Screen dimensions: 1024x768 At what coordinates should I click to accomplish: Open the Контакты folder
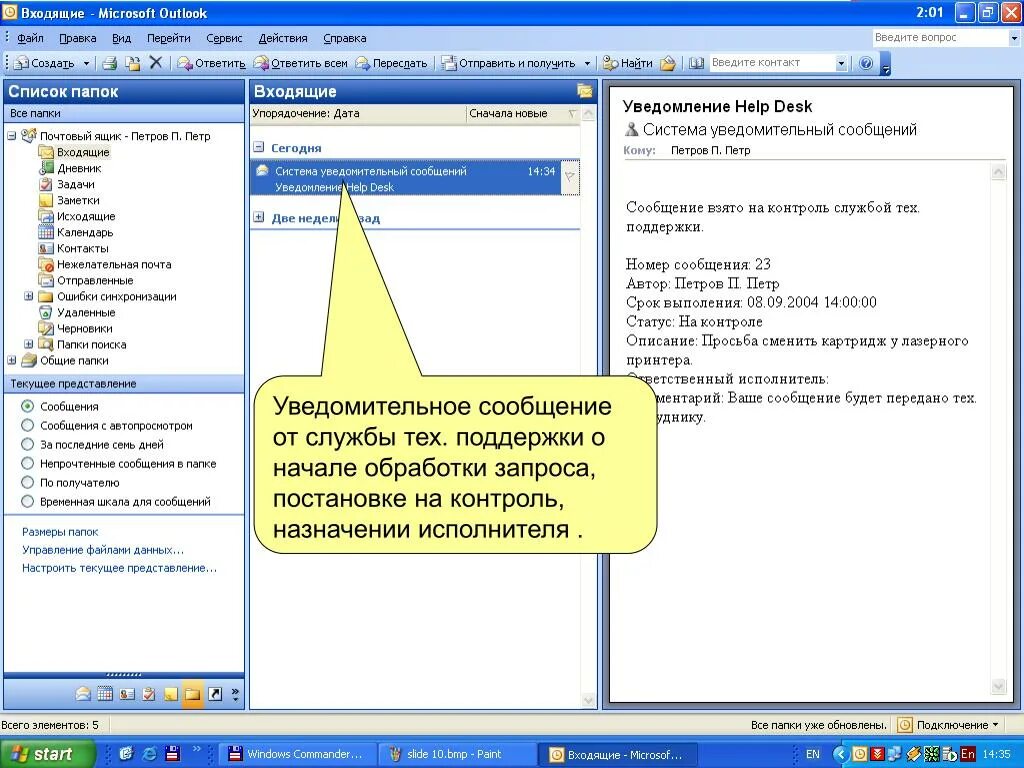(x=82, y=248)
